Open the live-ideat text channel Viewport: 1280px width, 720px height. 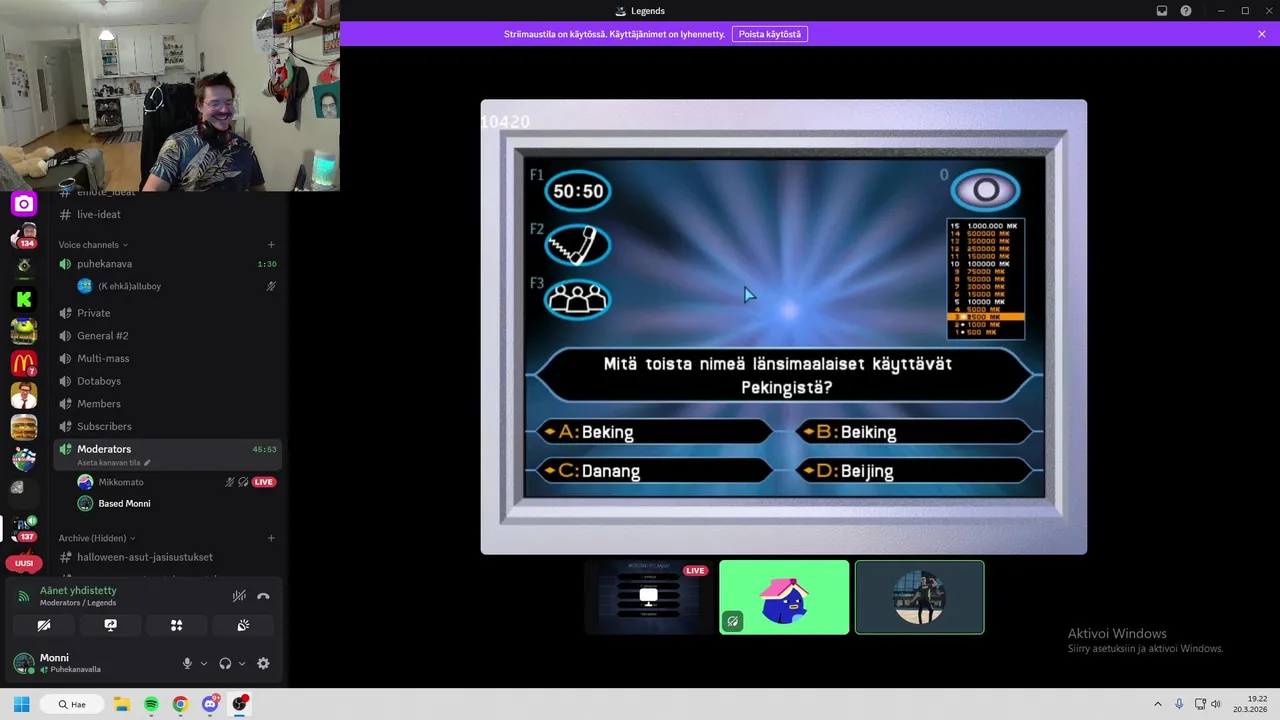pos(167,214)
